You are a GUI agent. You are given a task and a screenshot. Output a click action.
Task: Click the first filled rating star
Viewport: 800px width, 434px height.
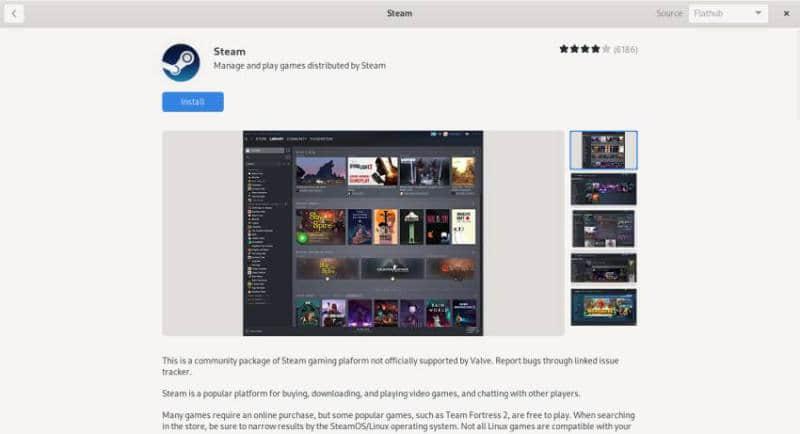tap(564, 49)
